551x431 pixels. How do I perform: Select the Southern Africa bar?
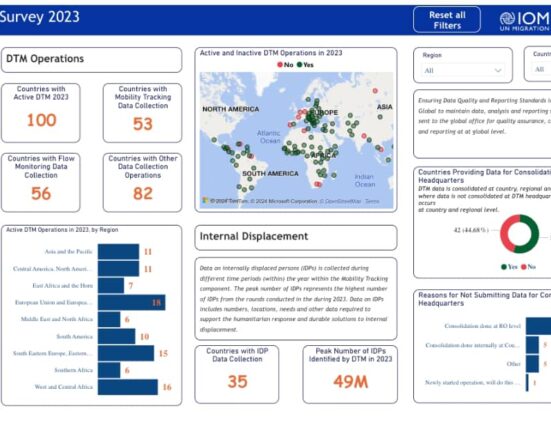109,370
